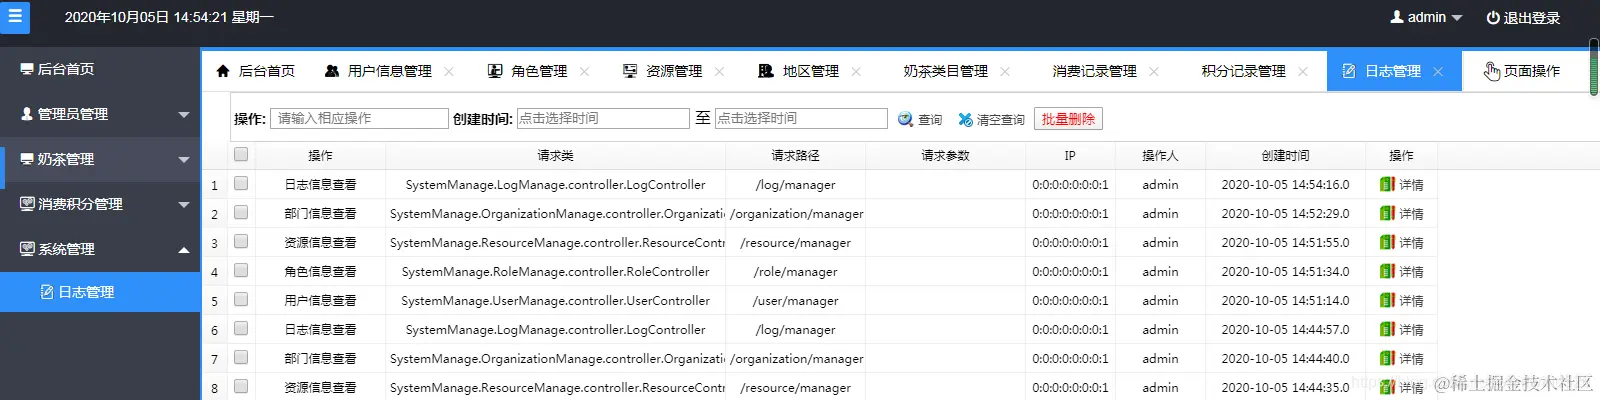This screenshot has width=1600, height=400.
Task: Check the row 8 资源信息查看 checkbox
Action: pyautogui.click(x=241, y=386)
